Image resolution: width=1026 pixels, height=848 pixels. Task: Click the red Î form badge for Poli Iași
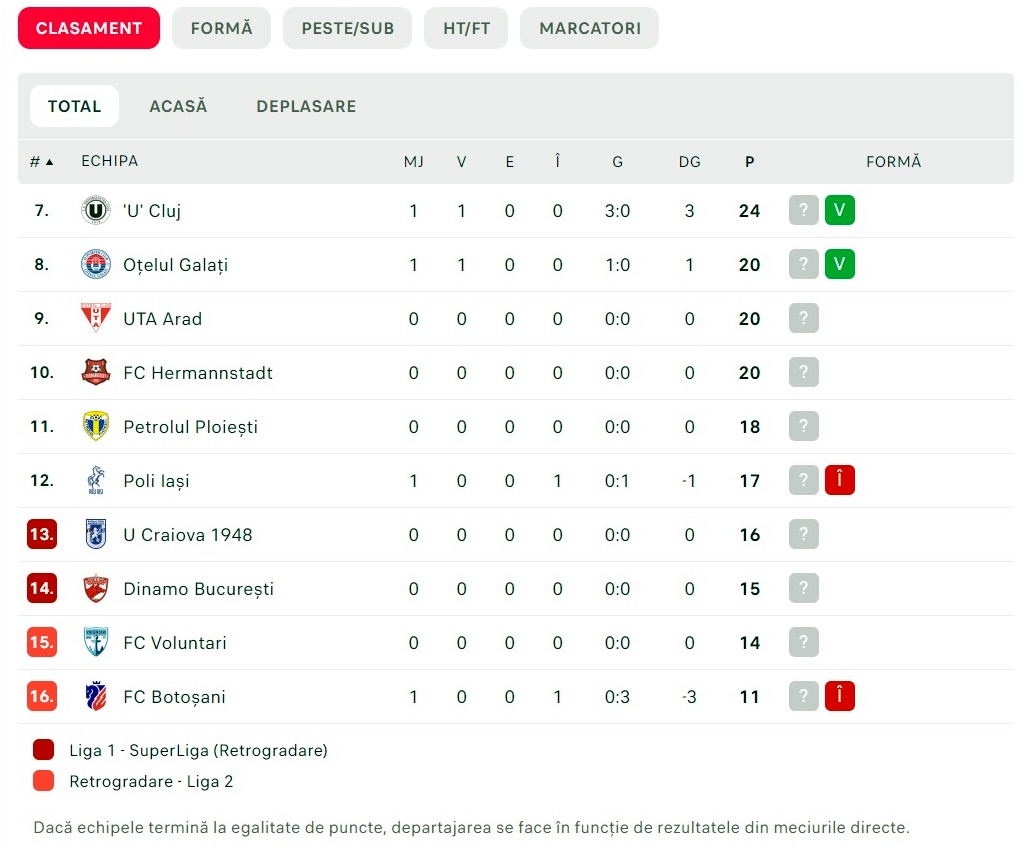[x=840, y=481]
